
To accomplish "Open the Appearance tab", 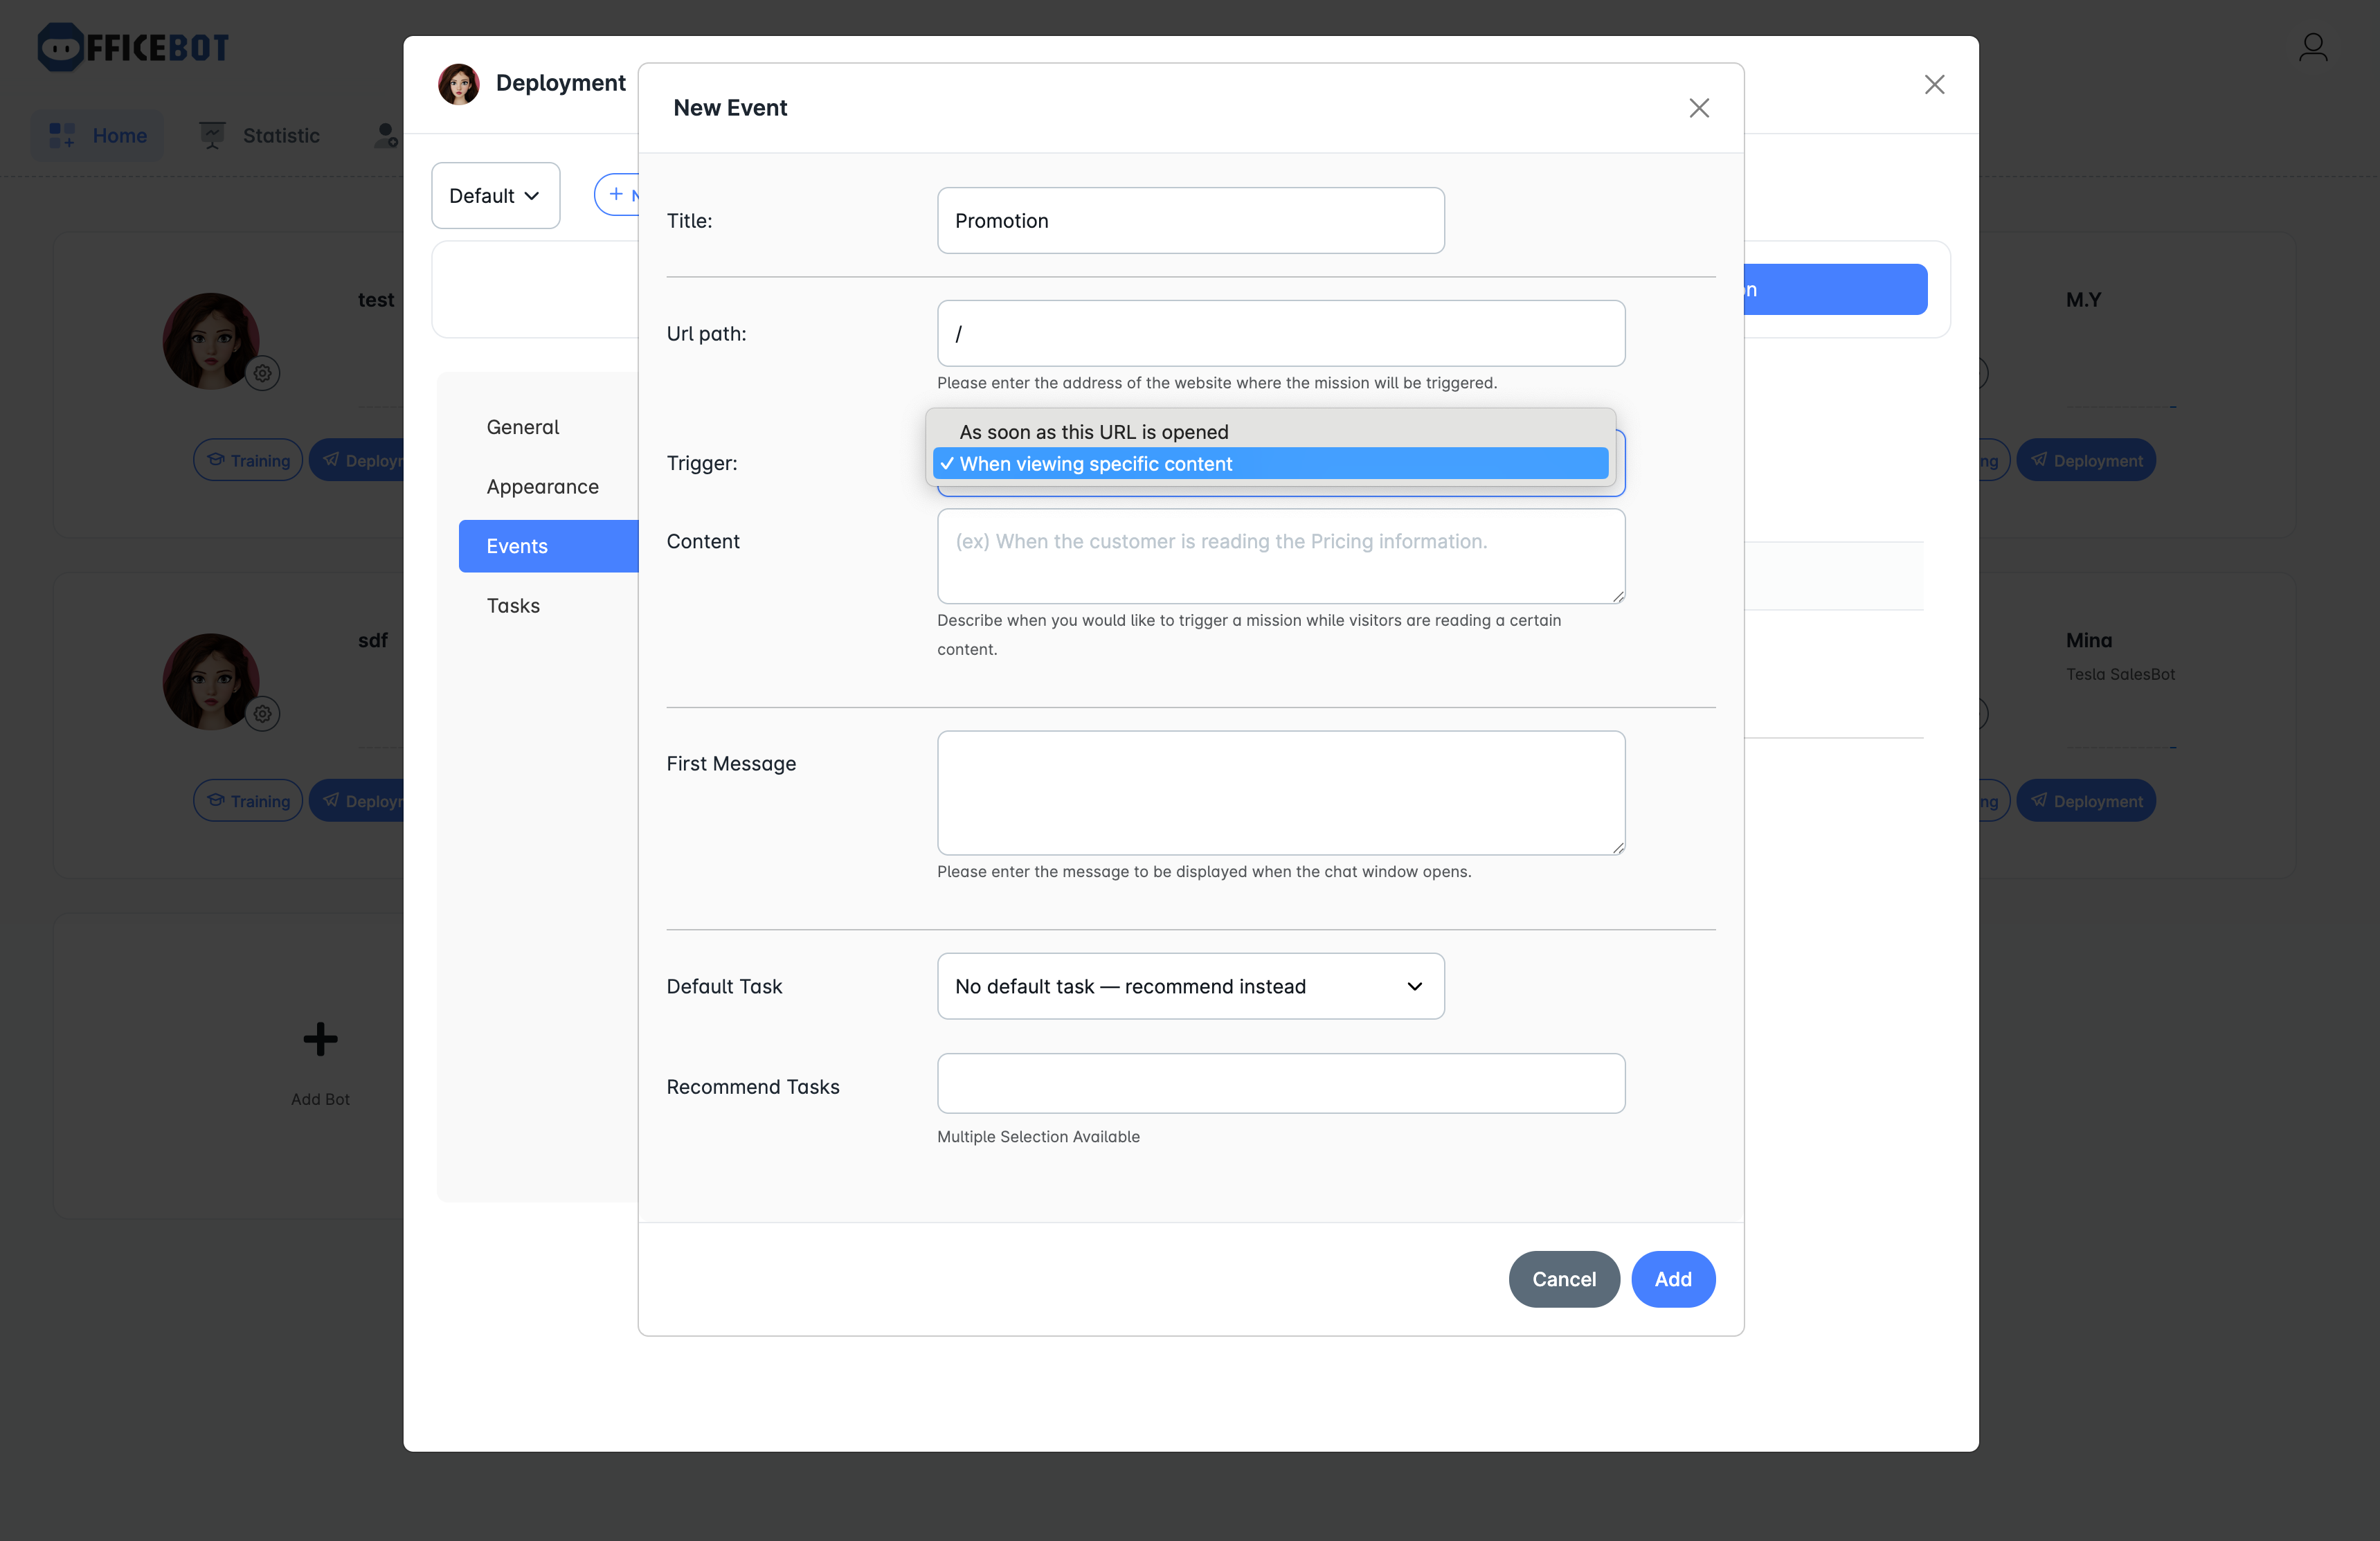I will 542,487.
